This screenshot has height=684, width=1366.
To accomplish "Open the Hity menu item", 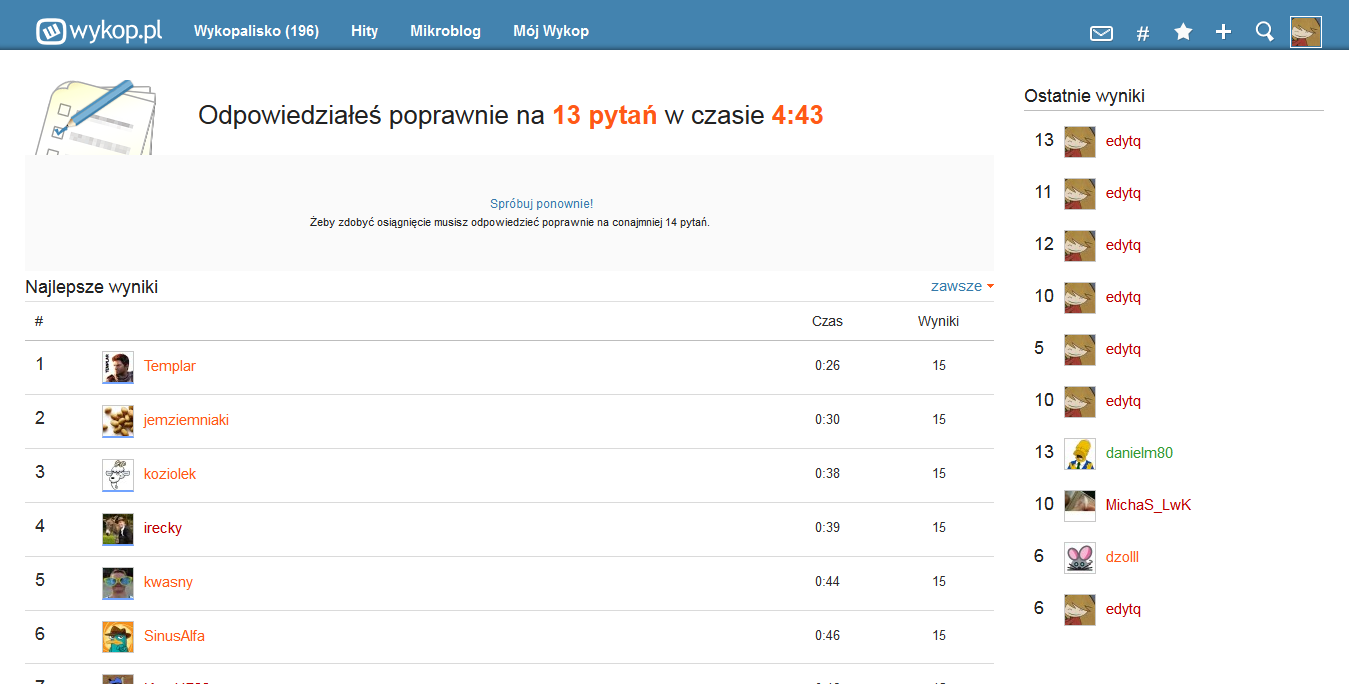I will pyautogui.click(x=365, y=31).
